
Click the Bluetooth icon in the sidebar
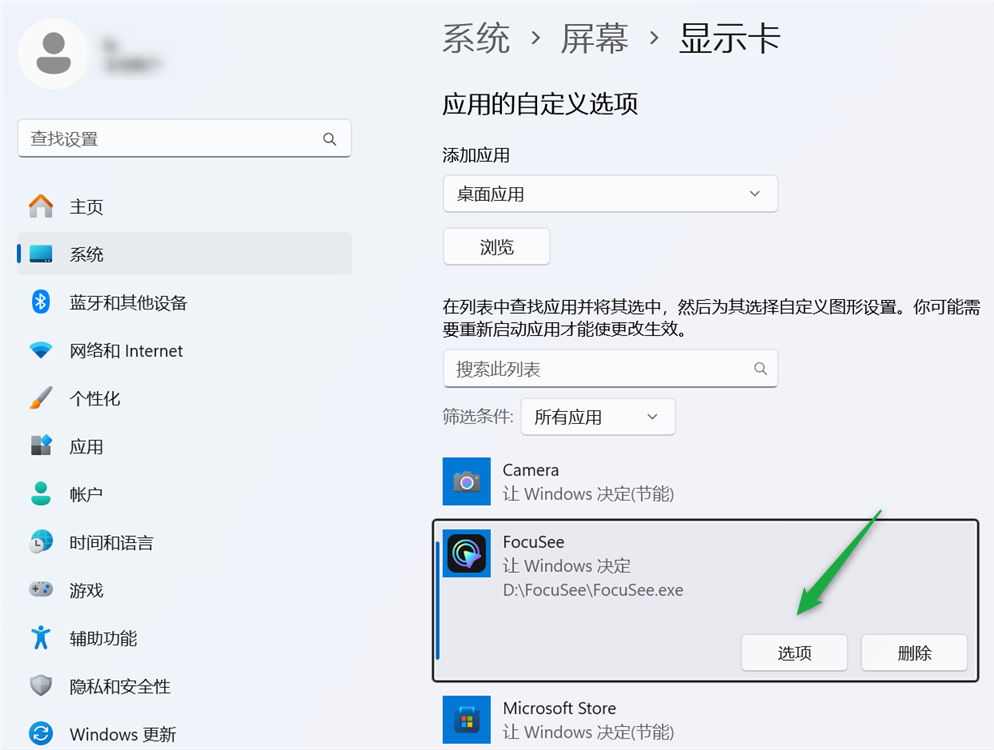click(x=41, y=302)
